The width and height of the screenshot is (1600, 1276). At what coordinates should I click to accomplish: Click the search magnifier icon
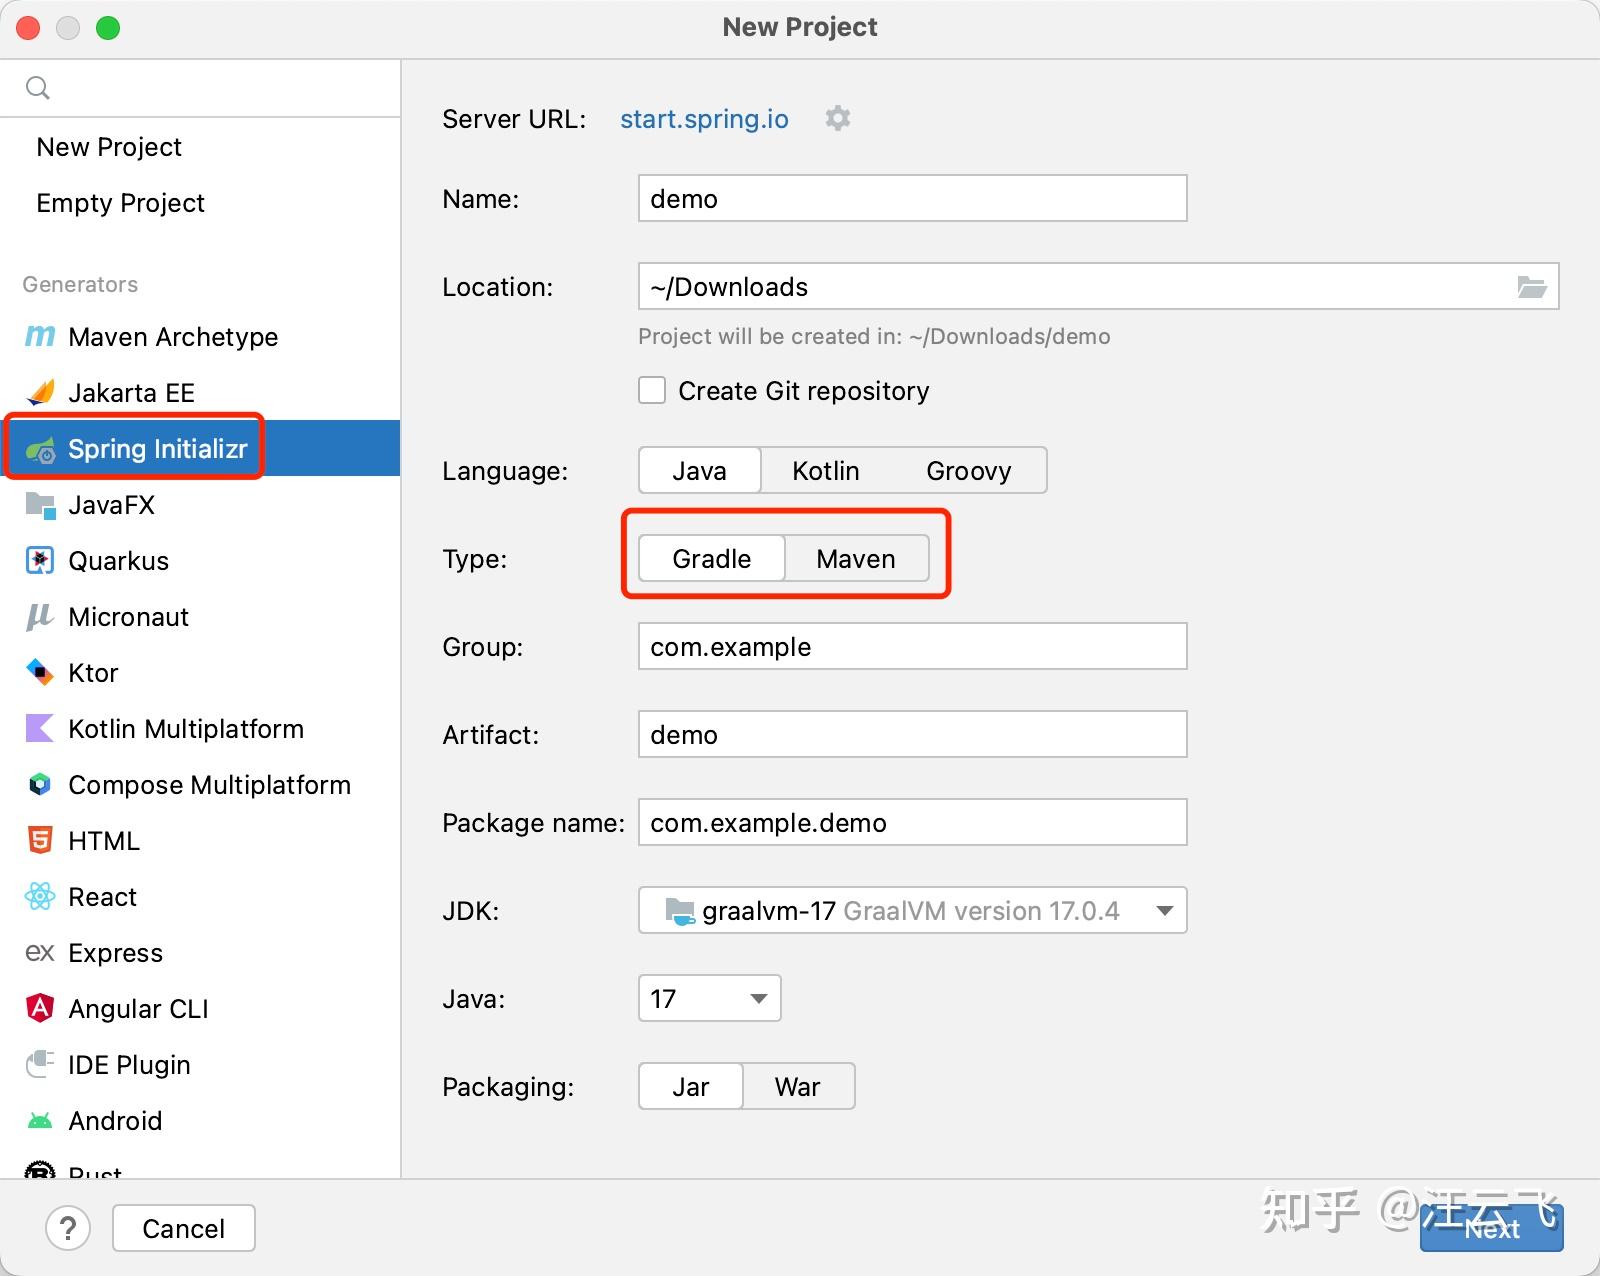pyautogui.click(x=38, y=88)
